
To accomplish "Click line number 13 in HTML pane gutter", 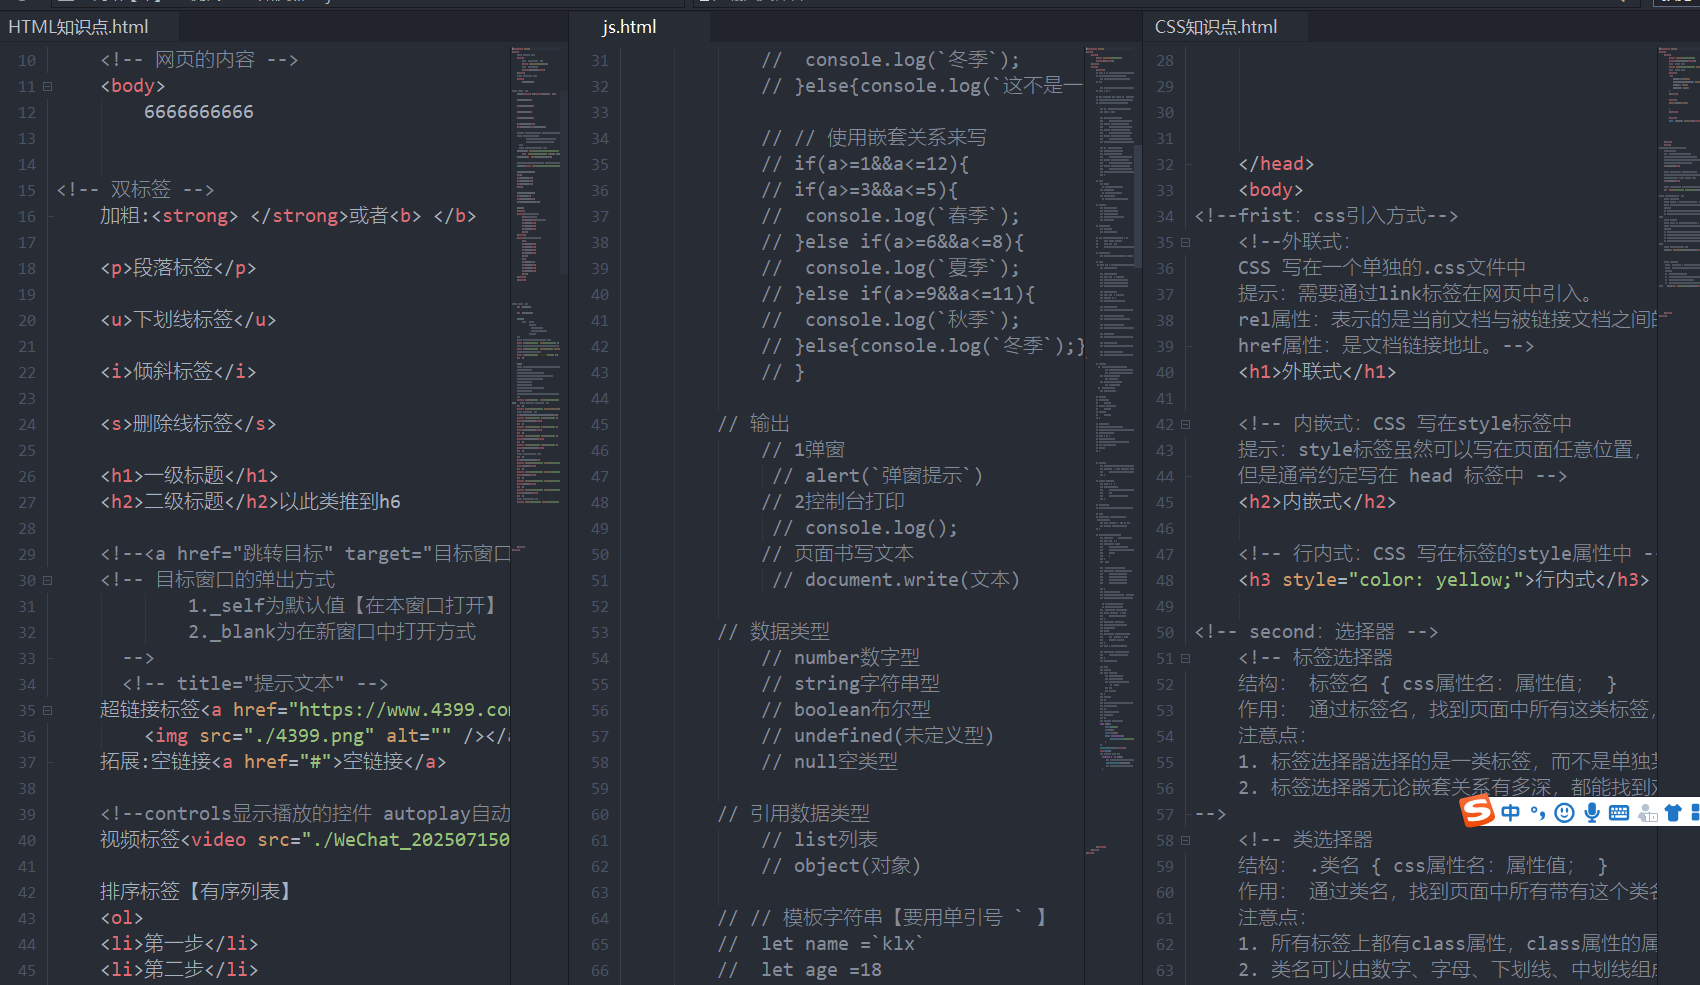I will (27, 139).
